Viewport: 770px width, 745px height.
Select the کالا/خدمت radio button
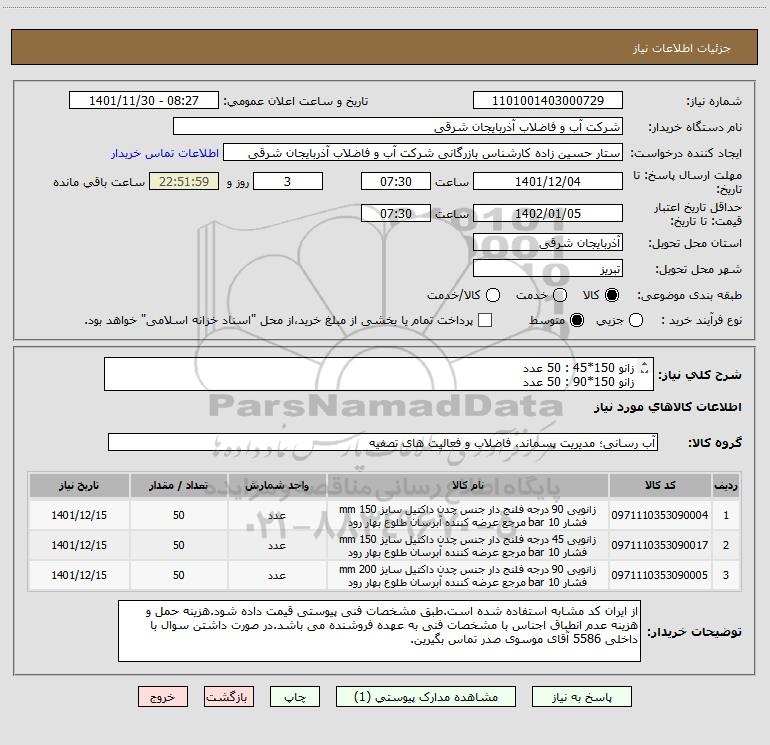[x=493, y=295]
